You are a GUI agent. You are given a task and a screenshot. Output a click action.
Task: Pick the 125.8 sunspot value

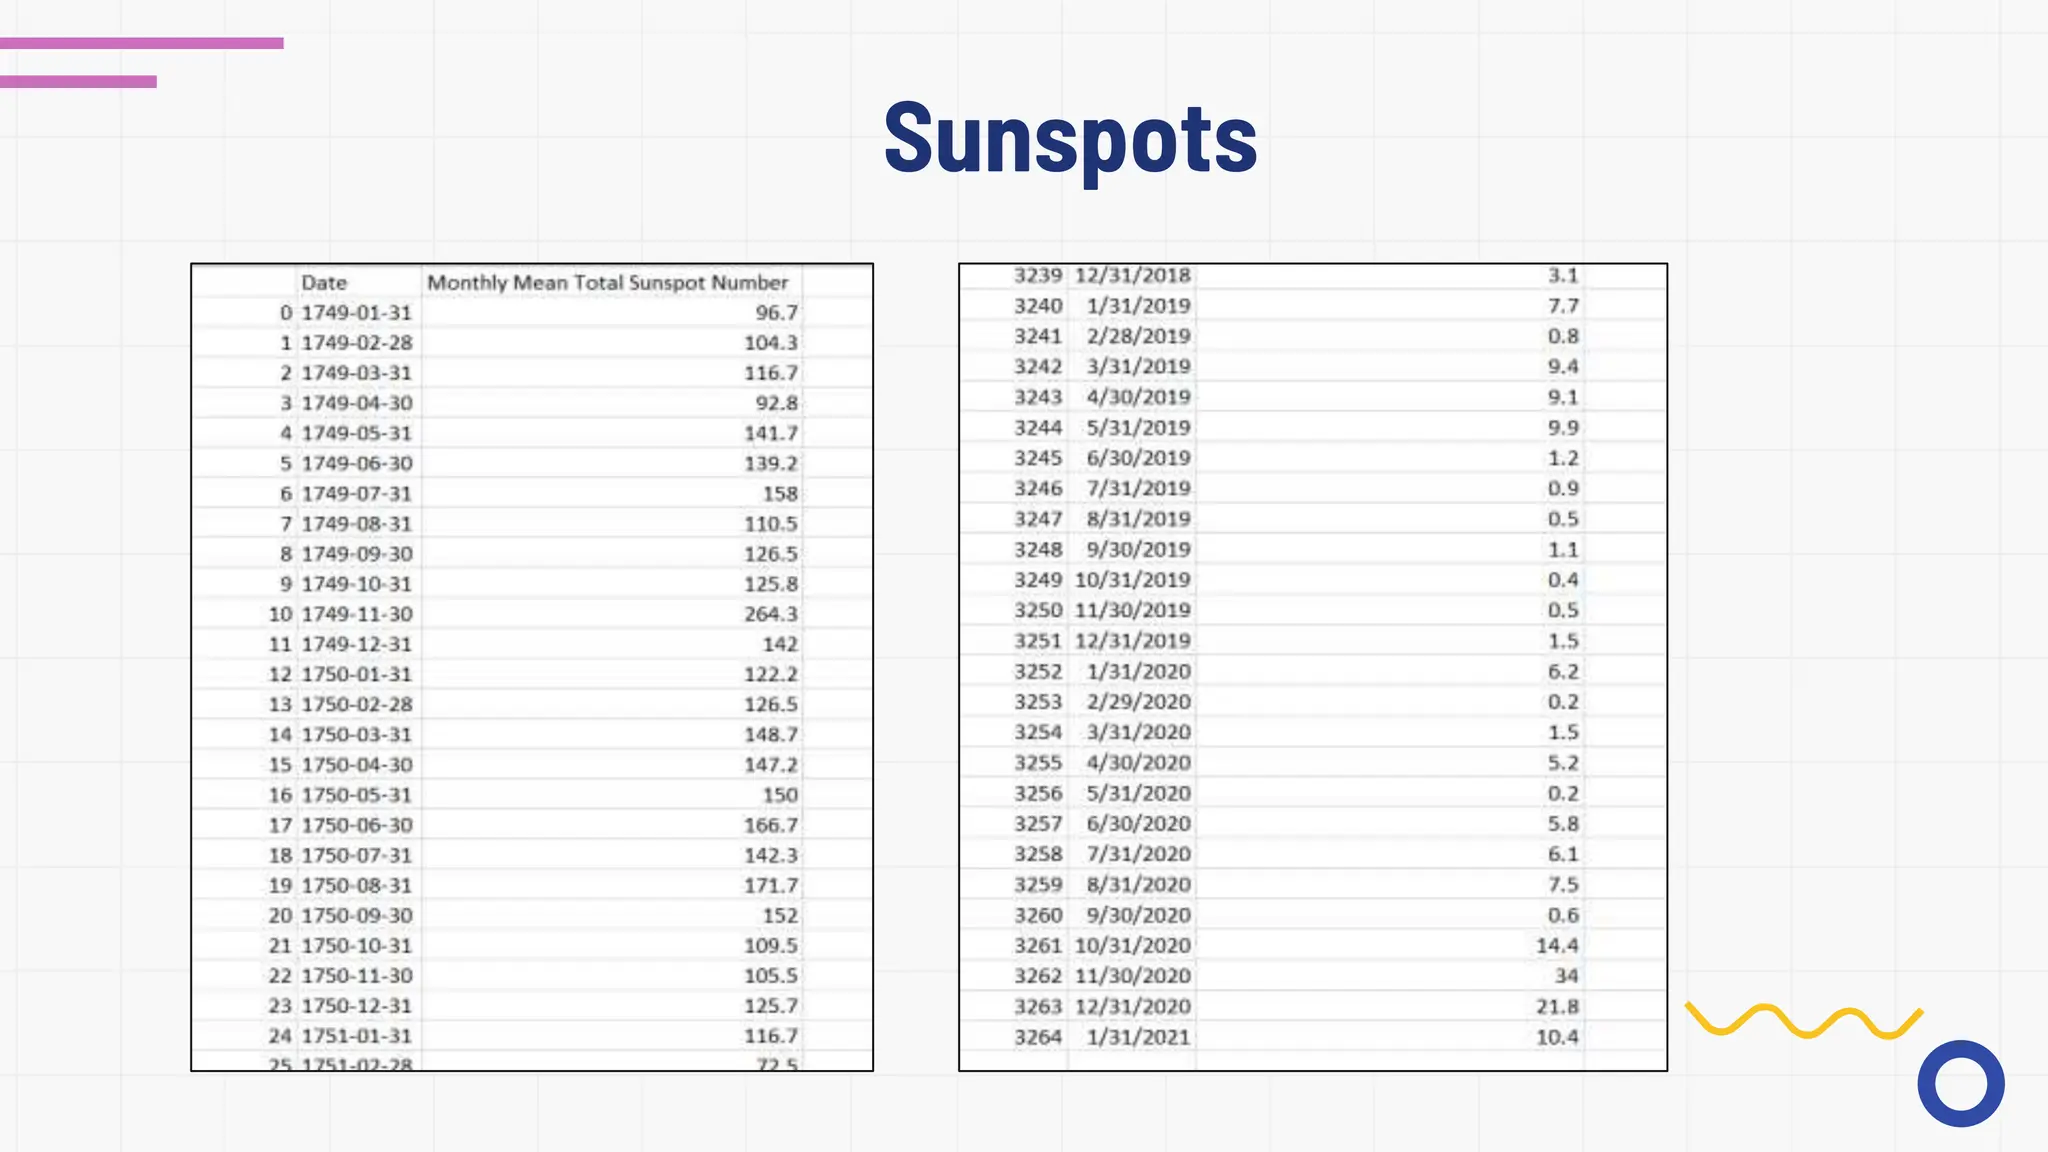[x=771, y=583]
